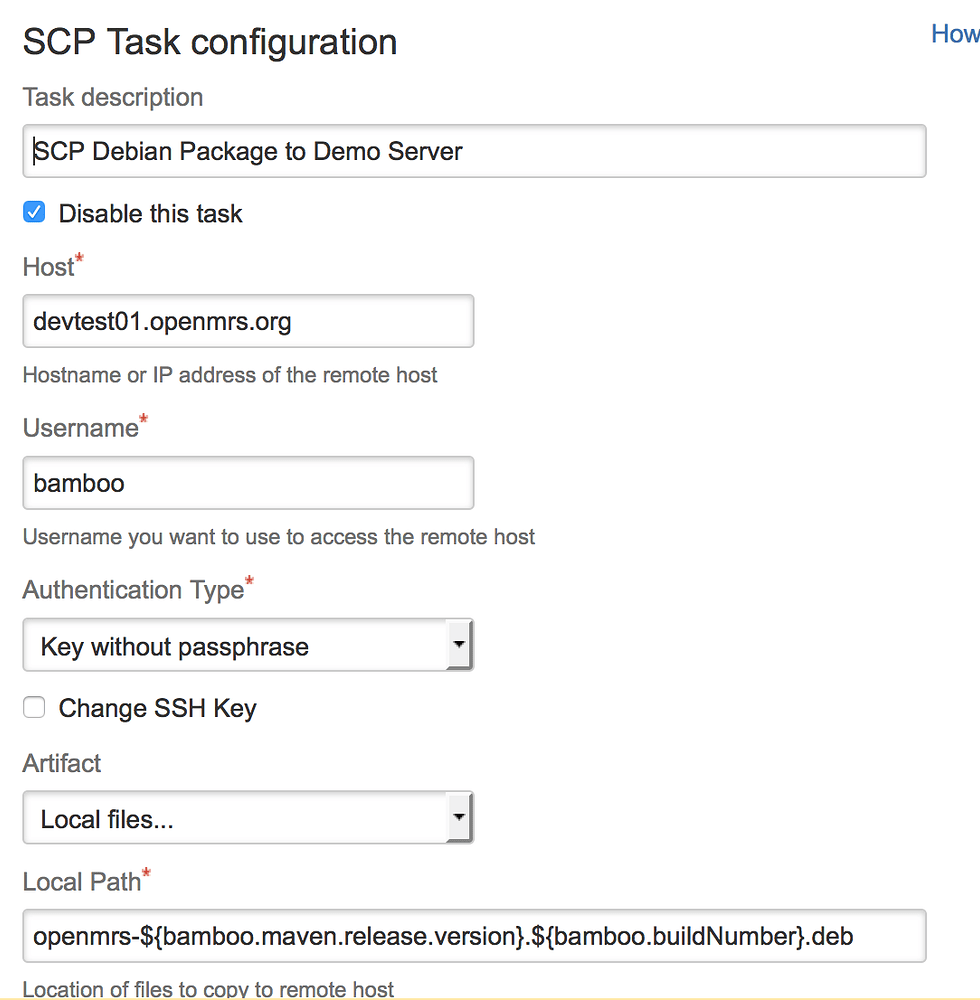Click the 'Host' field label
Viewport: 980px width, 1000px height.
pos(49,268)
